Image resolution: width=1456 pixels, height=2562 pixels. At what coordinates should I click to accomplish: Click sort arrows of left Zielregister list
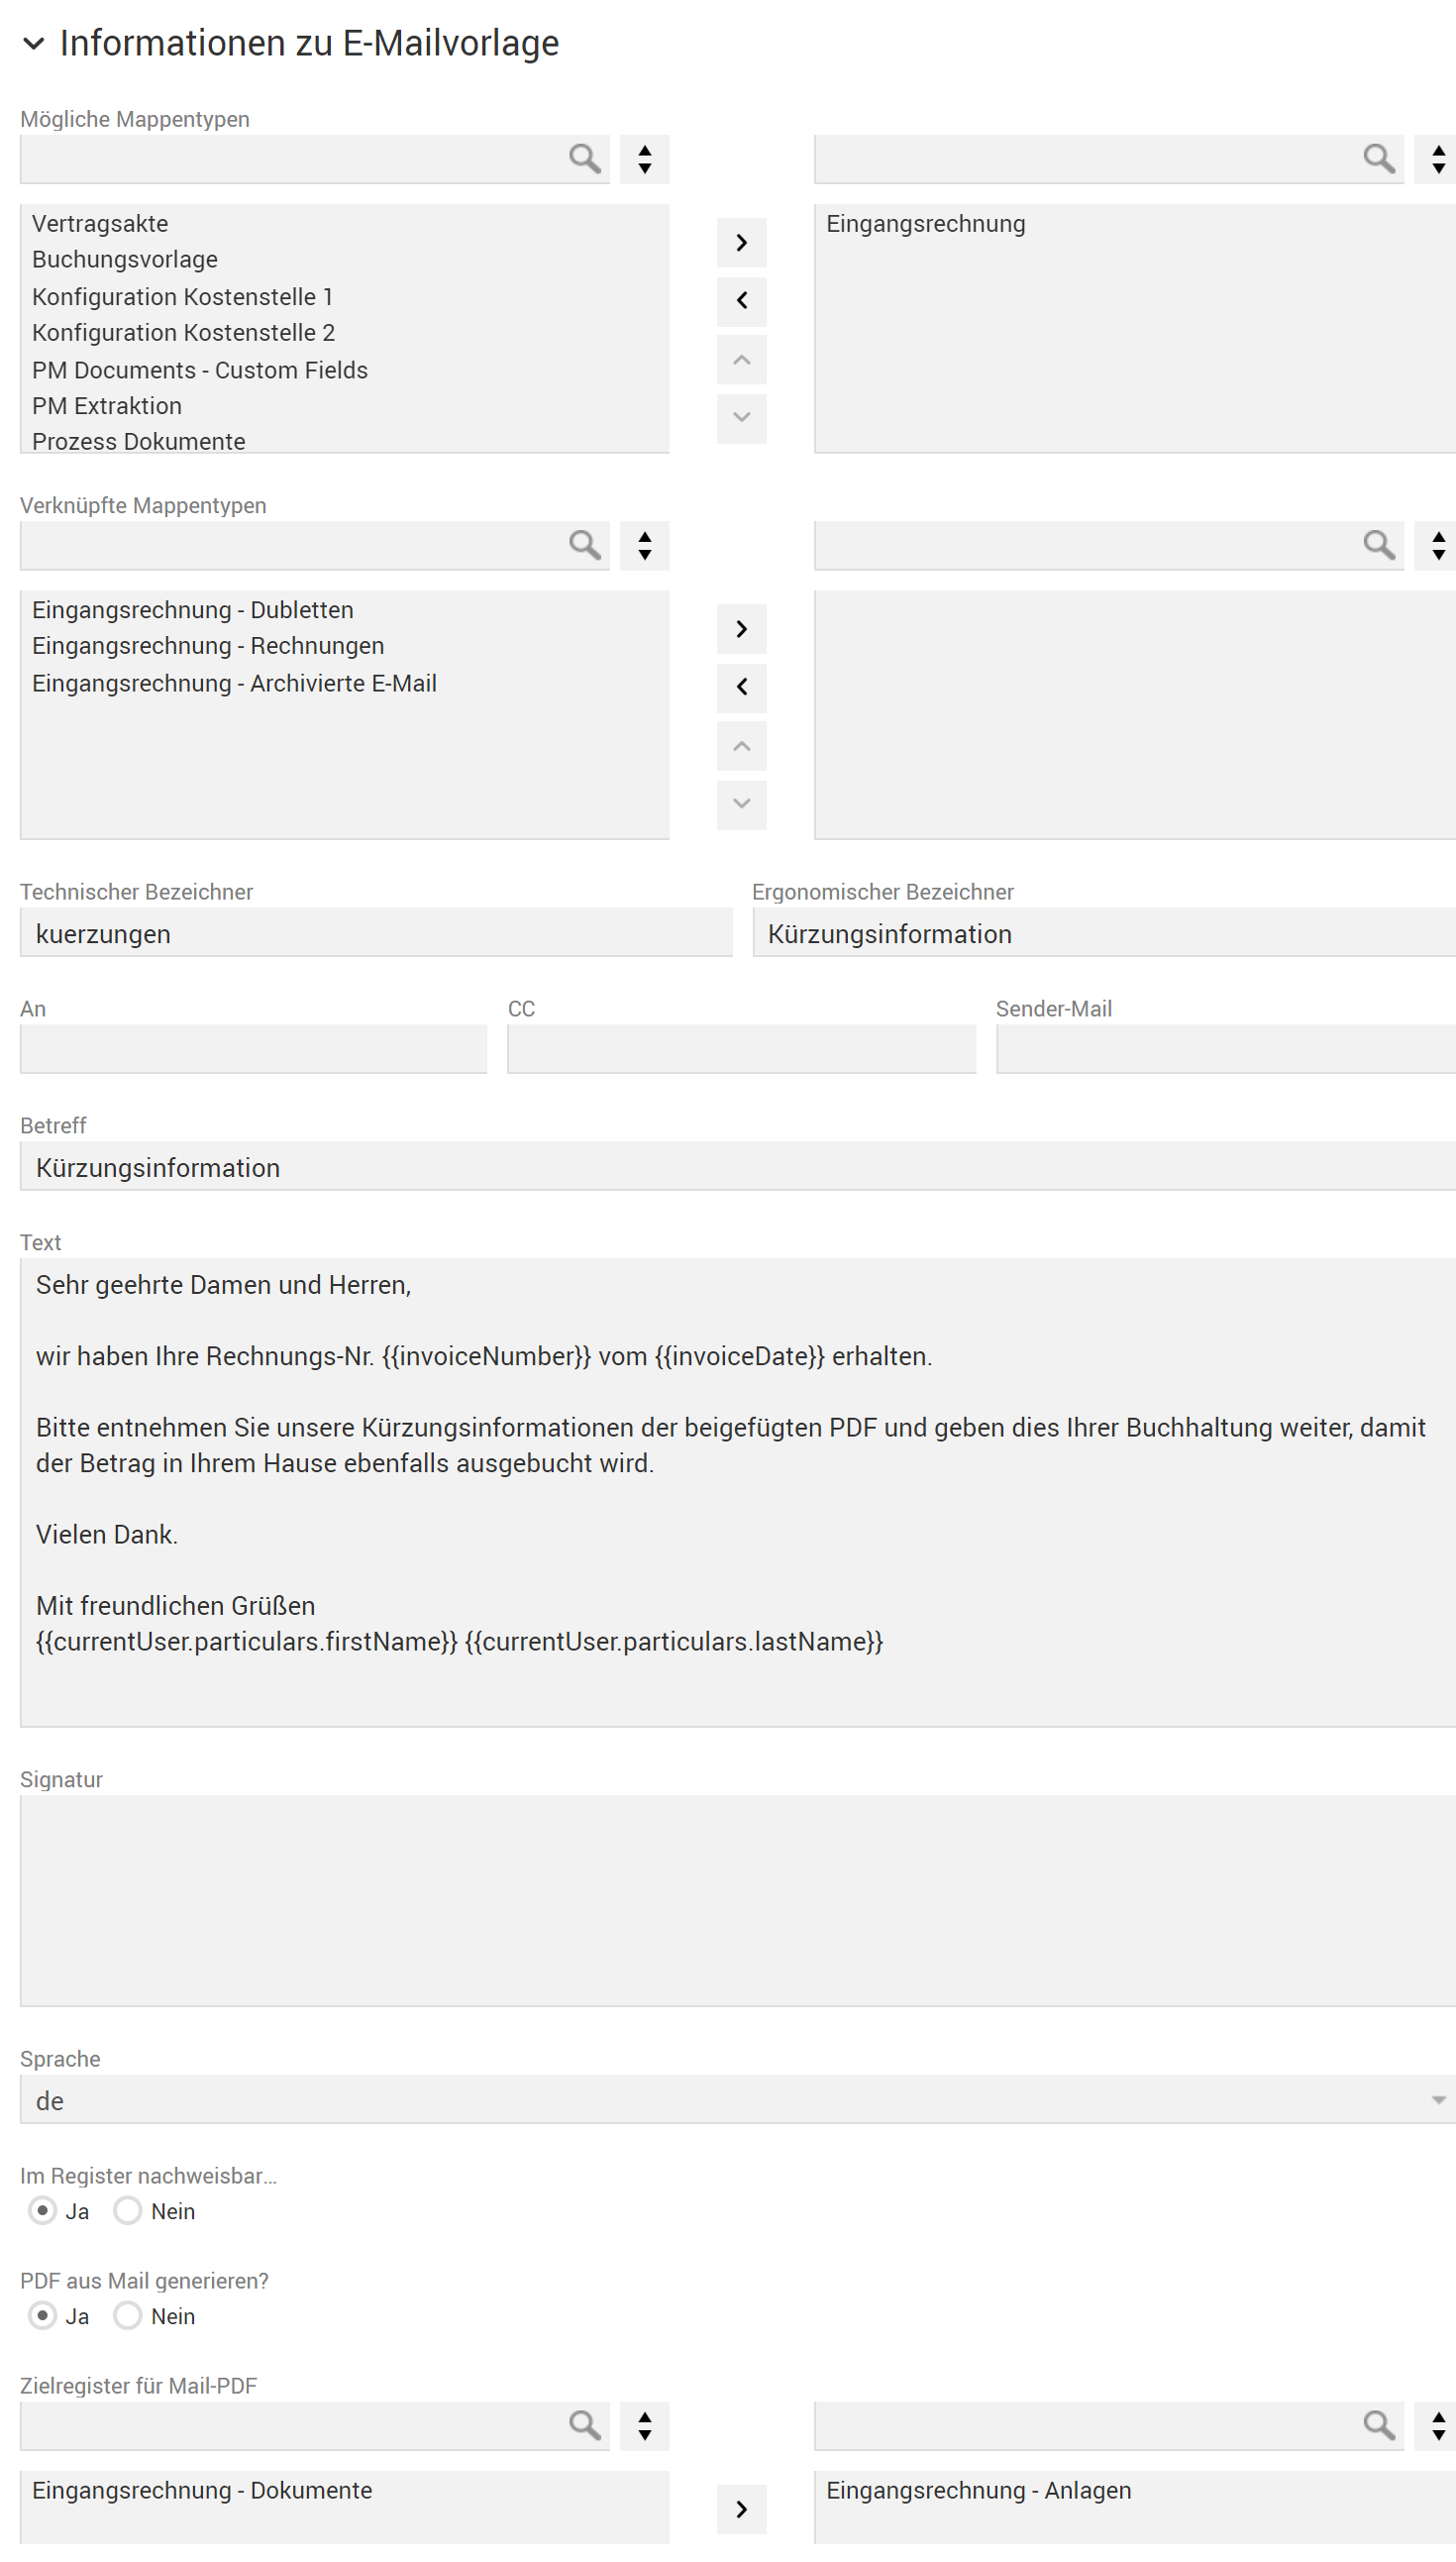645,2426
